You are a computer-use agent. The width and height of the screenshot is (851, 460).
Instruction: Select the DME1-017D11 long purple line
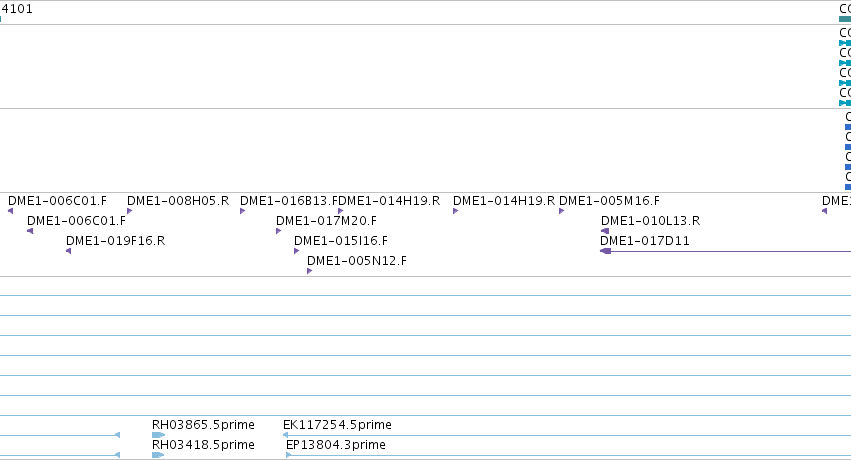tap(731, 251)
